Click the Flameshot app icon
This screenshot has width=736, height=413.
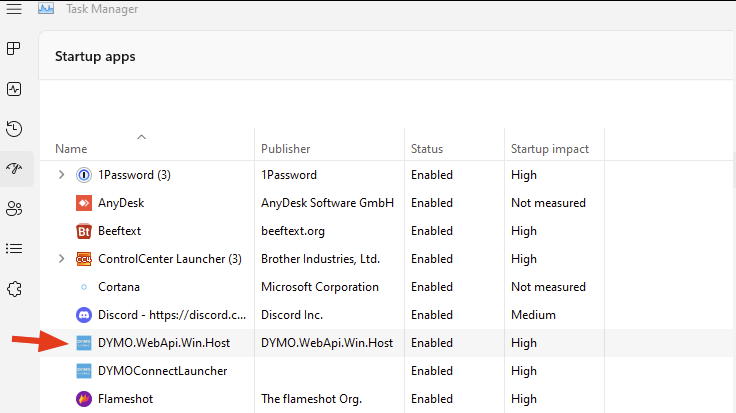tap(84, 399)
